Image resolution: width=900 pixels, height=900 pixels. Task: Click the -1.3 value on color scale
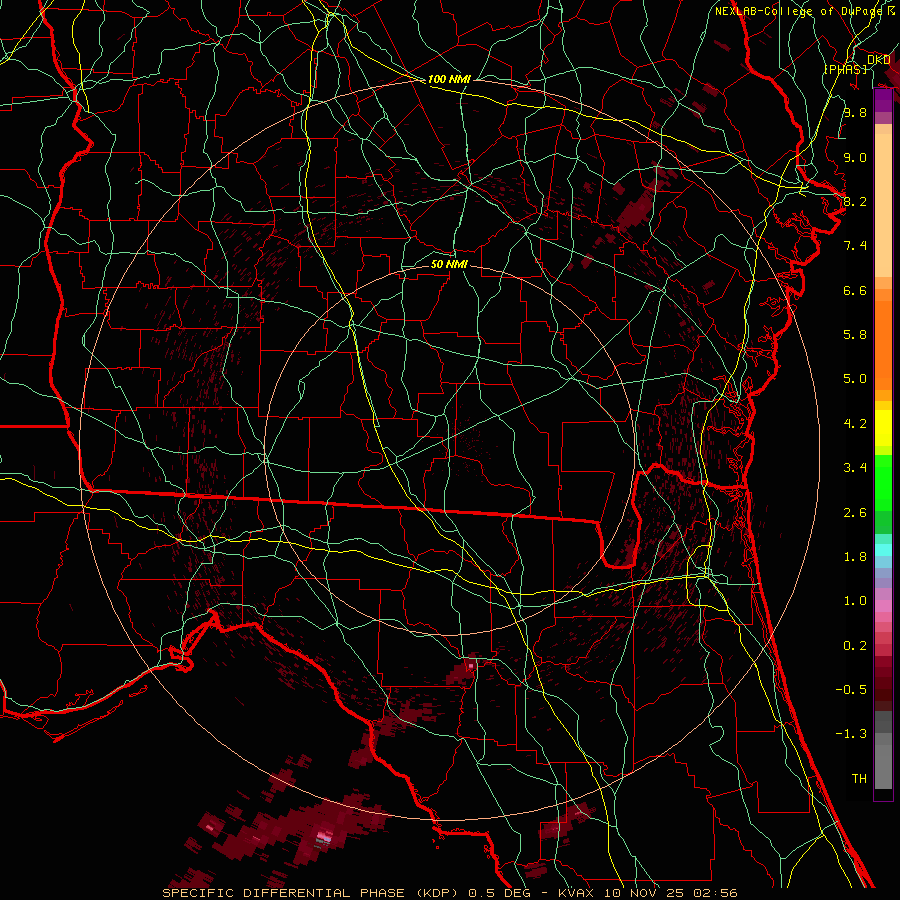pyautogui.click(x=851, y=734)
